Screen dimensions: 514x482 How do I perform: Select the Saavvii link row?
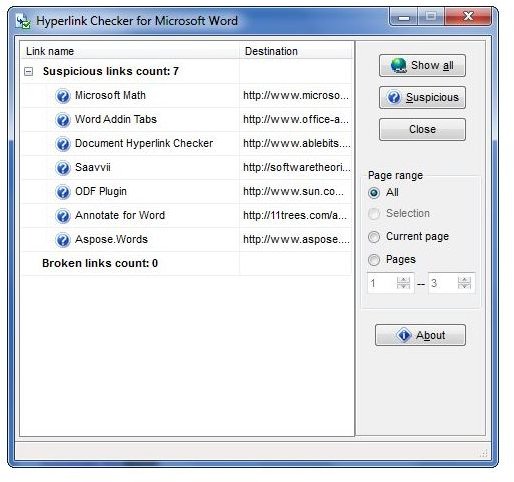tap(187, 168)
